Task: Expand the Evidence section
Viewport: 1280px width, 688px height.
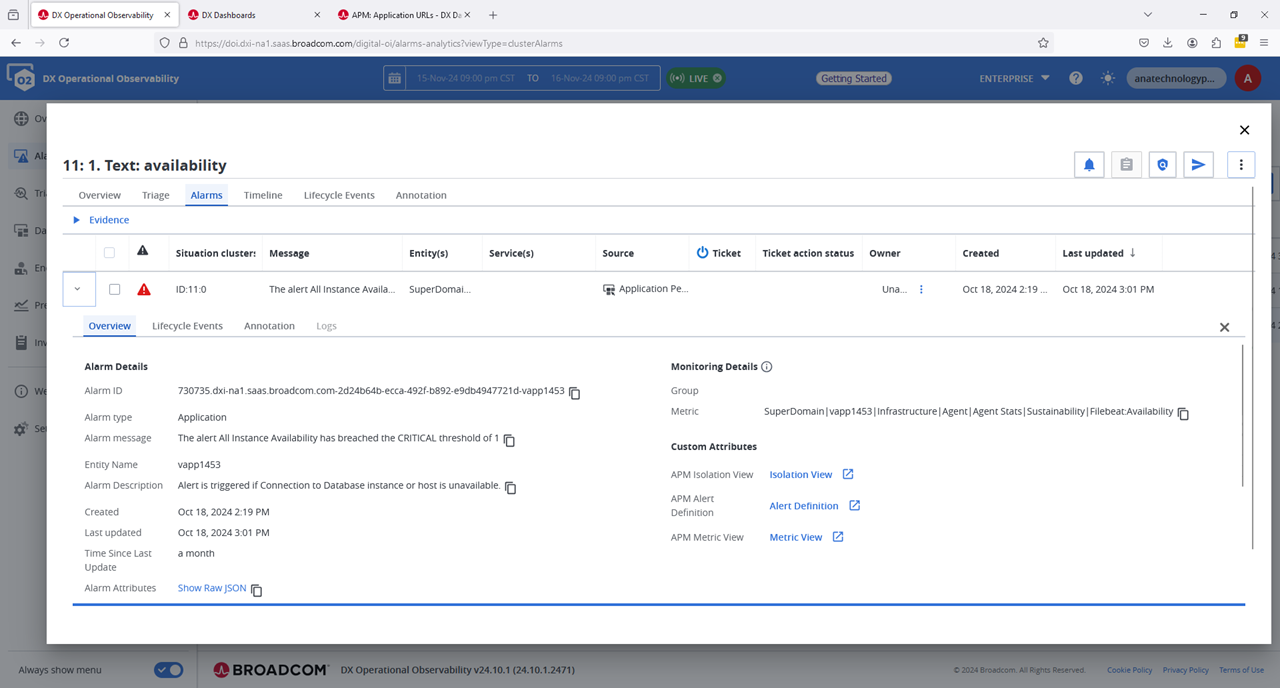Action: point(77,220)
